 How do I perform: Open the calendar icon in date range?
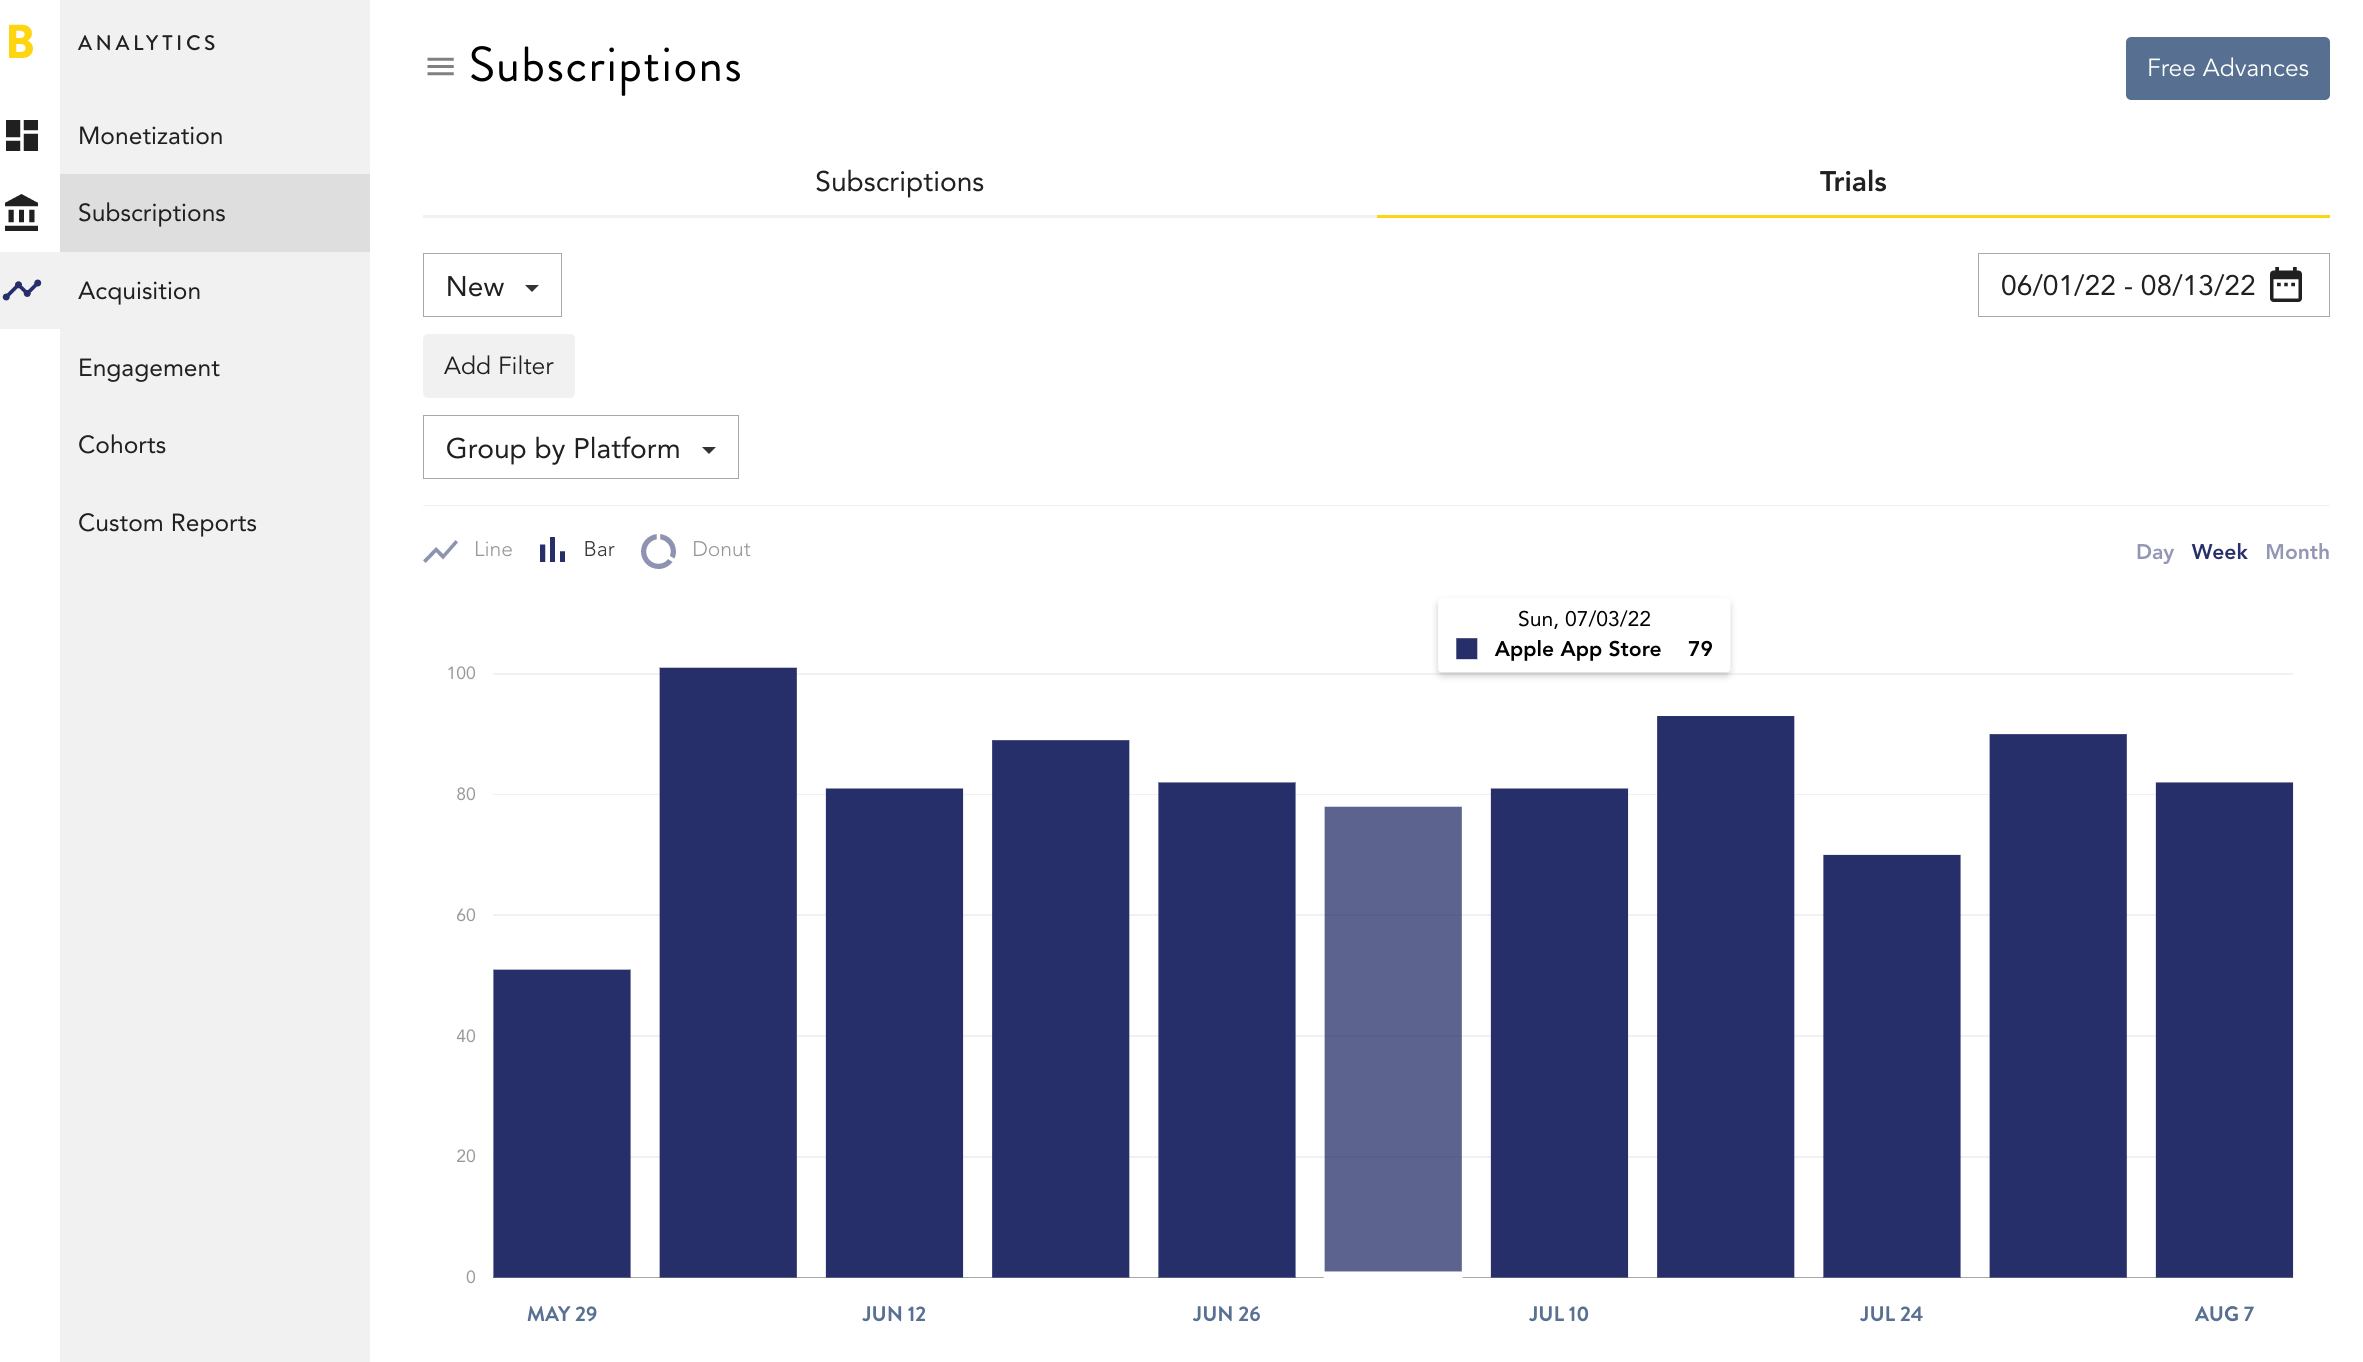pyautogui.click(x=2286, y=285)
